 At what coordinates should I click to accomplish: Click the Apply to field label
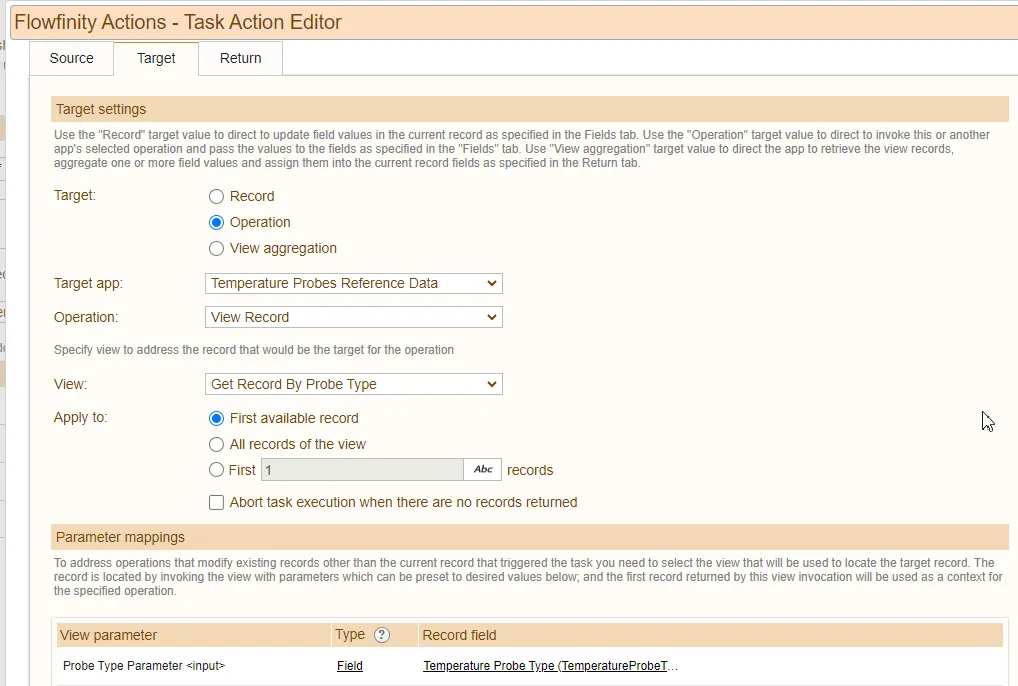[81, 417]
